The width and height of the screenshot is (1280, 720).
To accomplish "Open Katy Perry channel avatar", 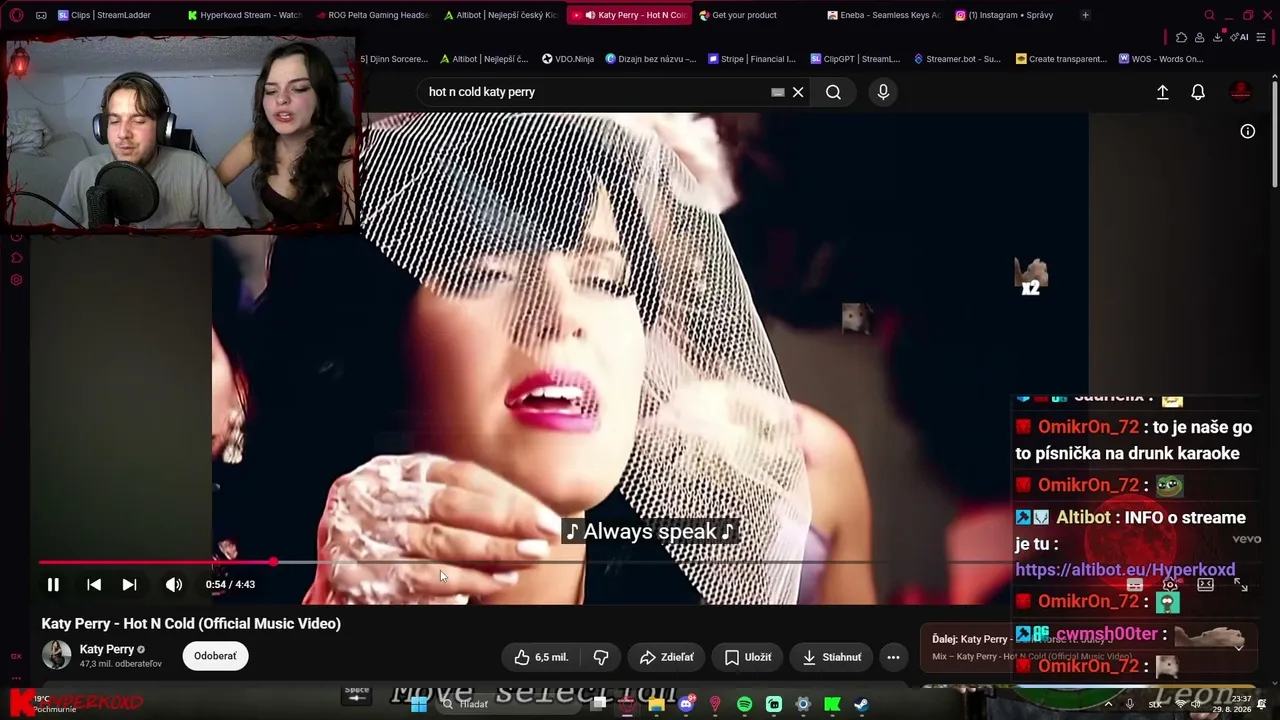I will (x=57, y=655).
